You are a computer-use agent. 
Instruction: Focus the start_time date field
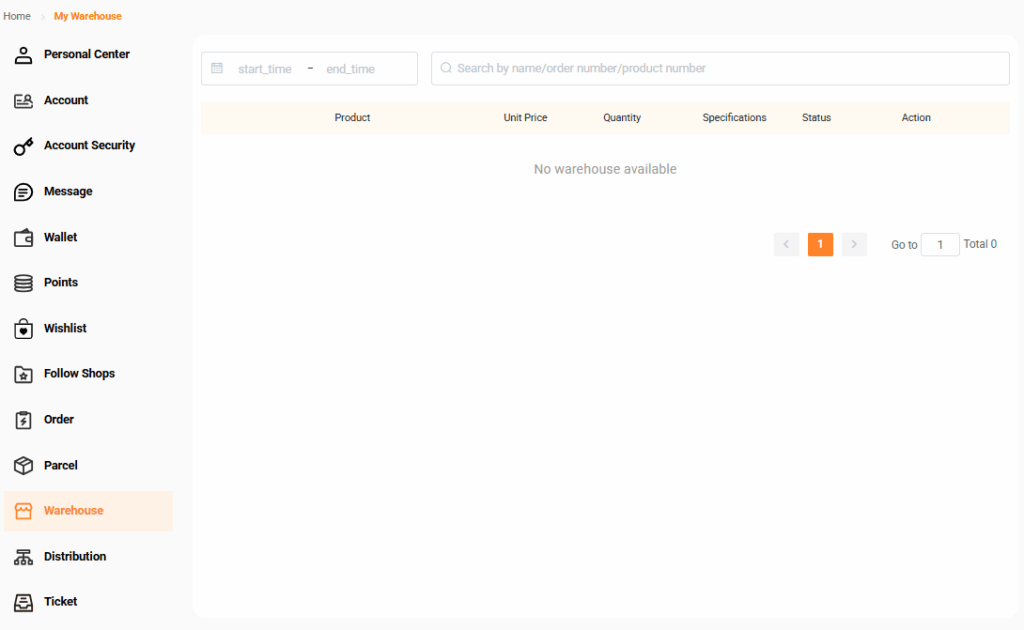[265, 69]
